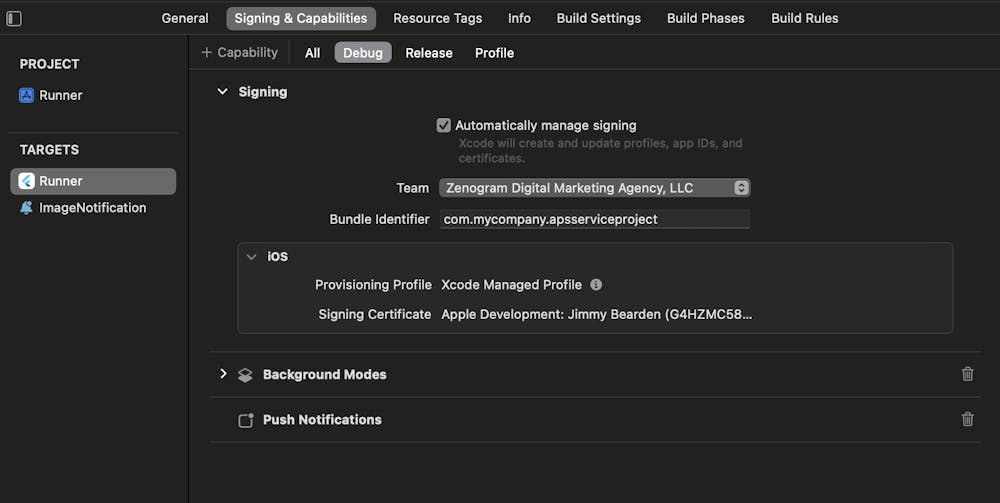Click the Flutter Runner target icon
The height and width of the screenshot is (503, 1000).
tap(27, 181)
